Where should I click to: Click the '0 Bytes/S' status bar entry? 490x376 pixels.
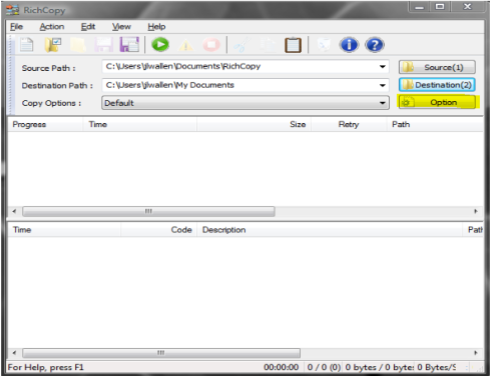coord(437,367)
